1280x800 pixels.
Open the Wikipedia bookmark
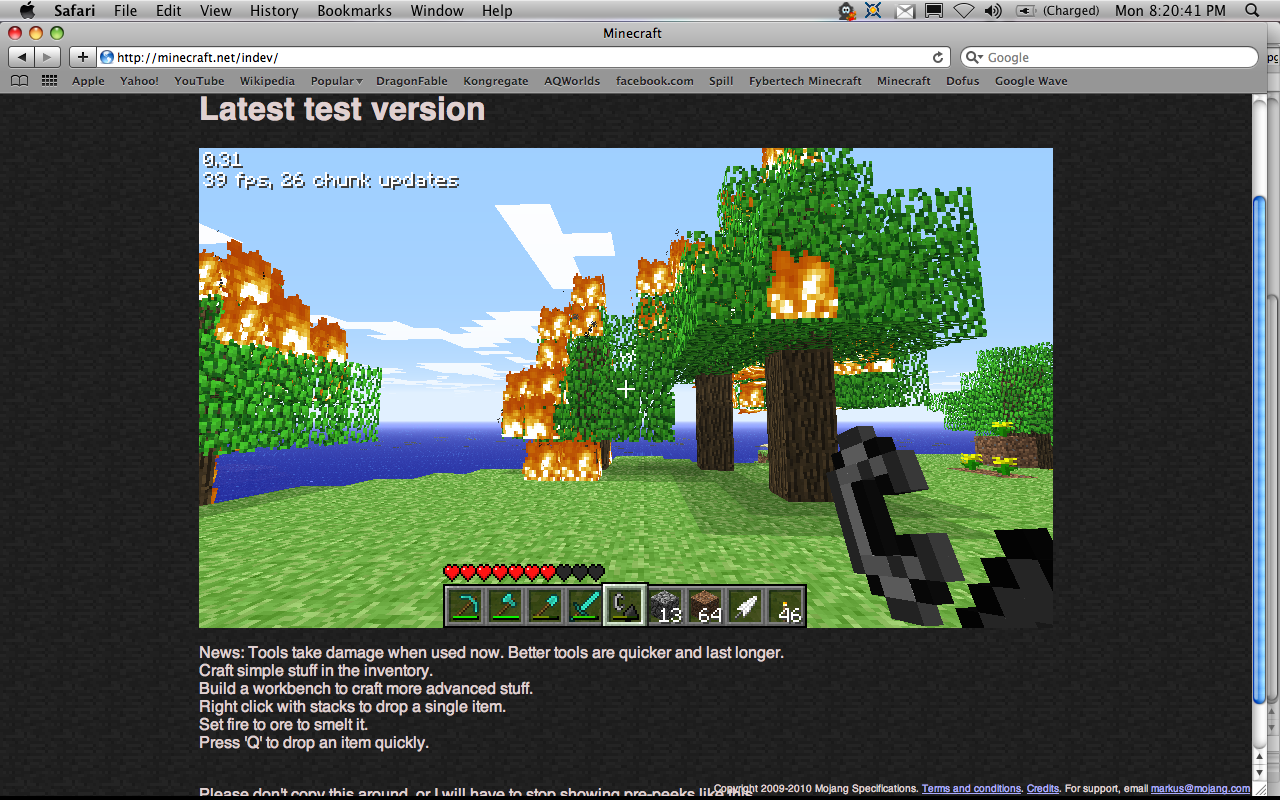pos(267,81)
